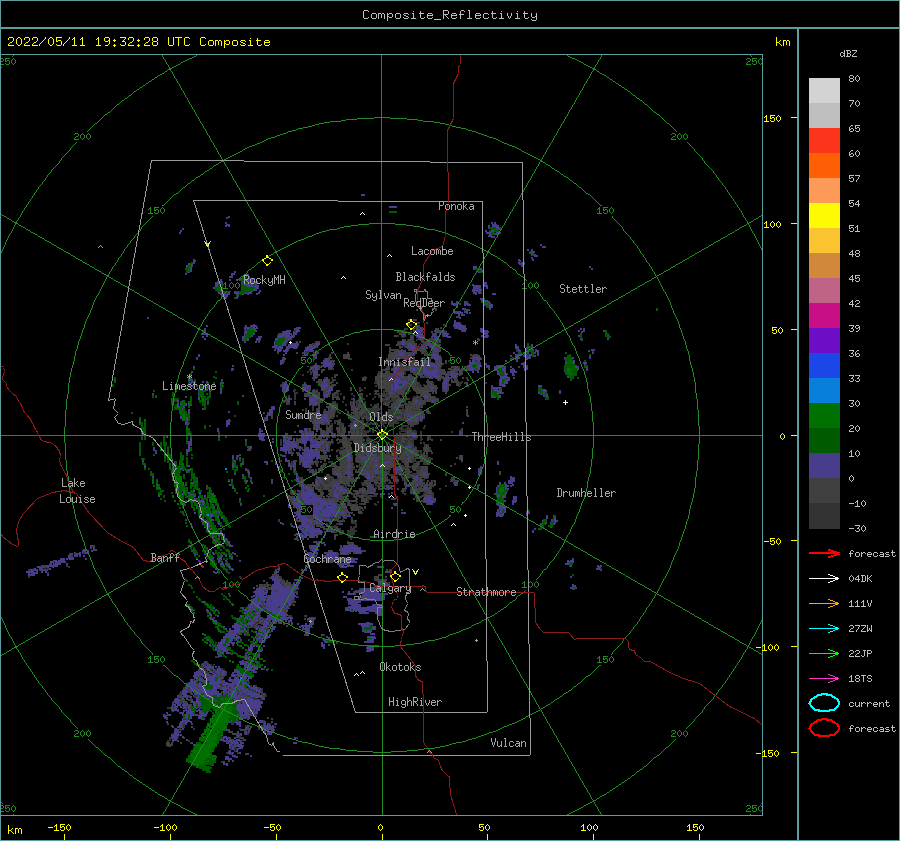This screenshot has width=900, height=841.
Task: Click the 18TS legend label
Action: tap(860, 679)
